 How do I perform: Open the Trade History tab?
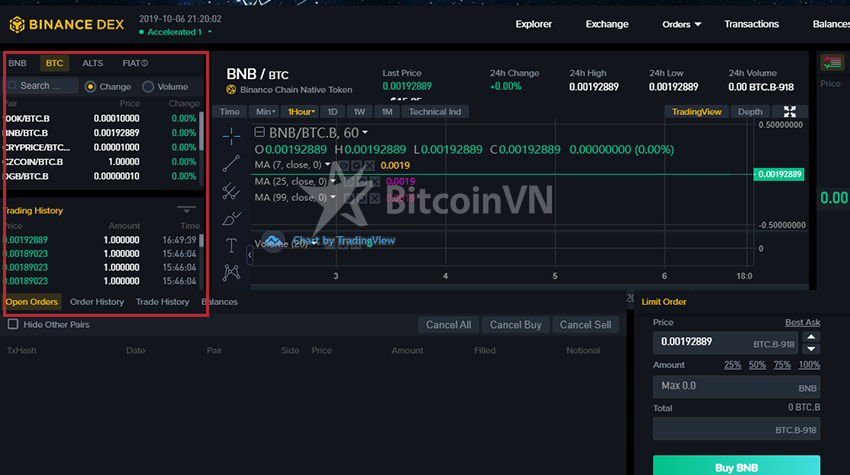pos(163,301)
